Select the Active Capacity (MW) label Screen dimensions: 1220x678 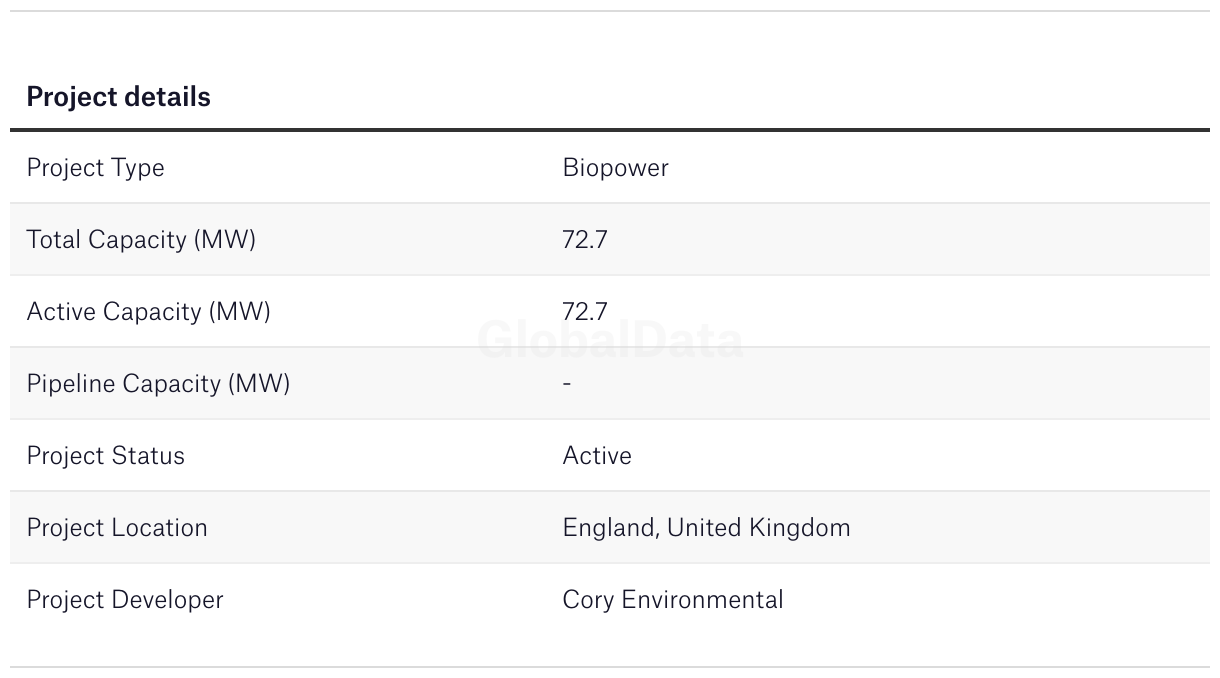tap(148, 312)
